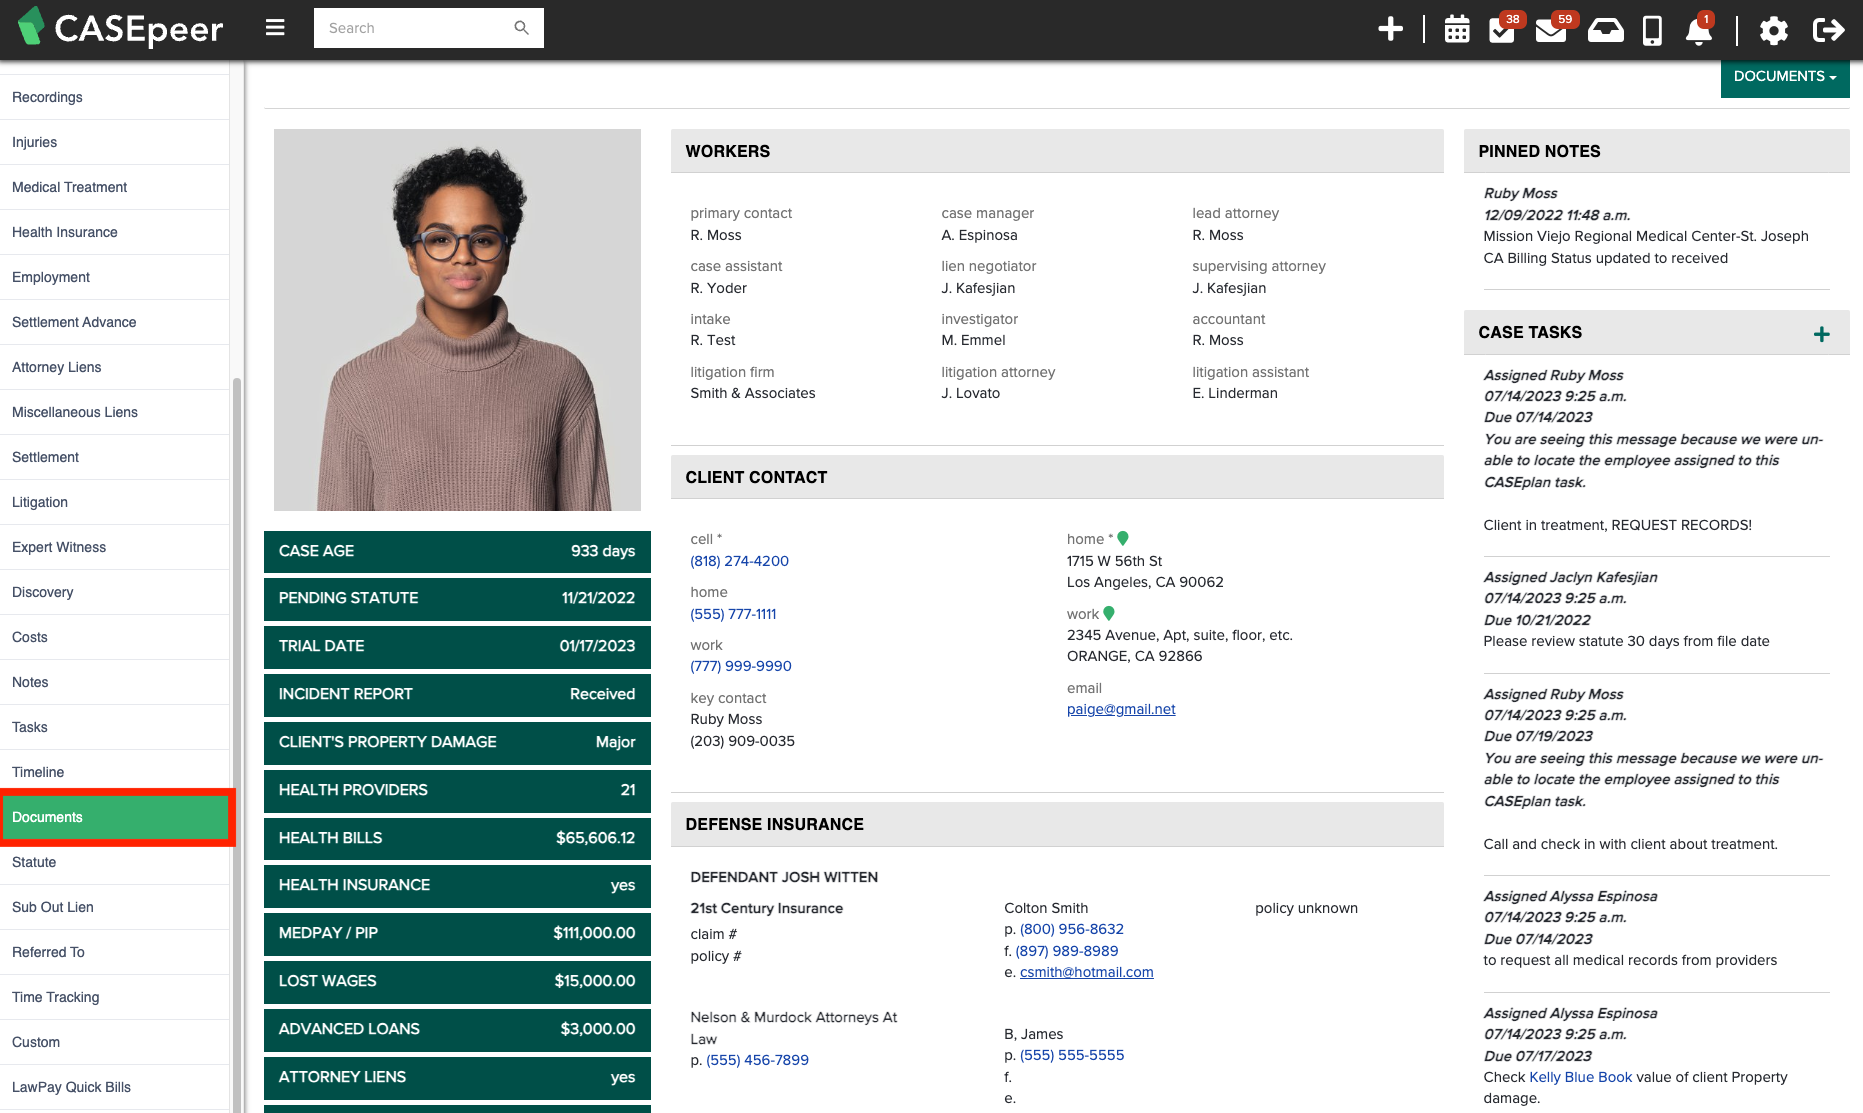Click the ADVANCED LOANS $3,000.00 bar

click(457, 1029)
